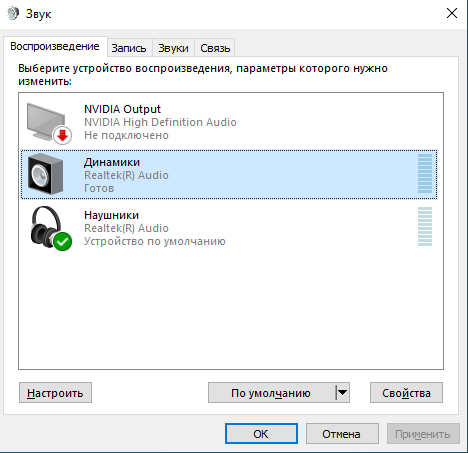This screenshot has width=468, height=453.
Task: Click the Наушники headphones icon
Action: click(51, 228)
